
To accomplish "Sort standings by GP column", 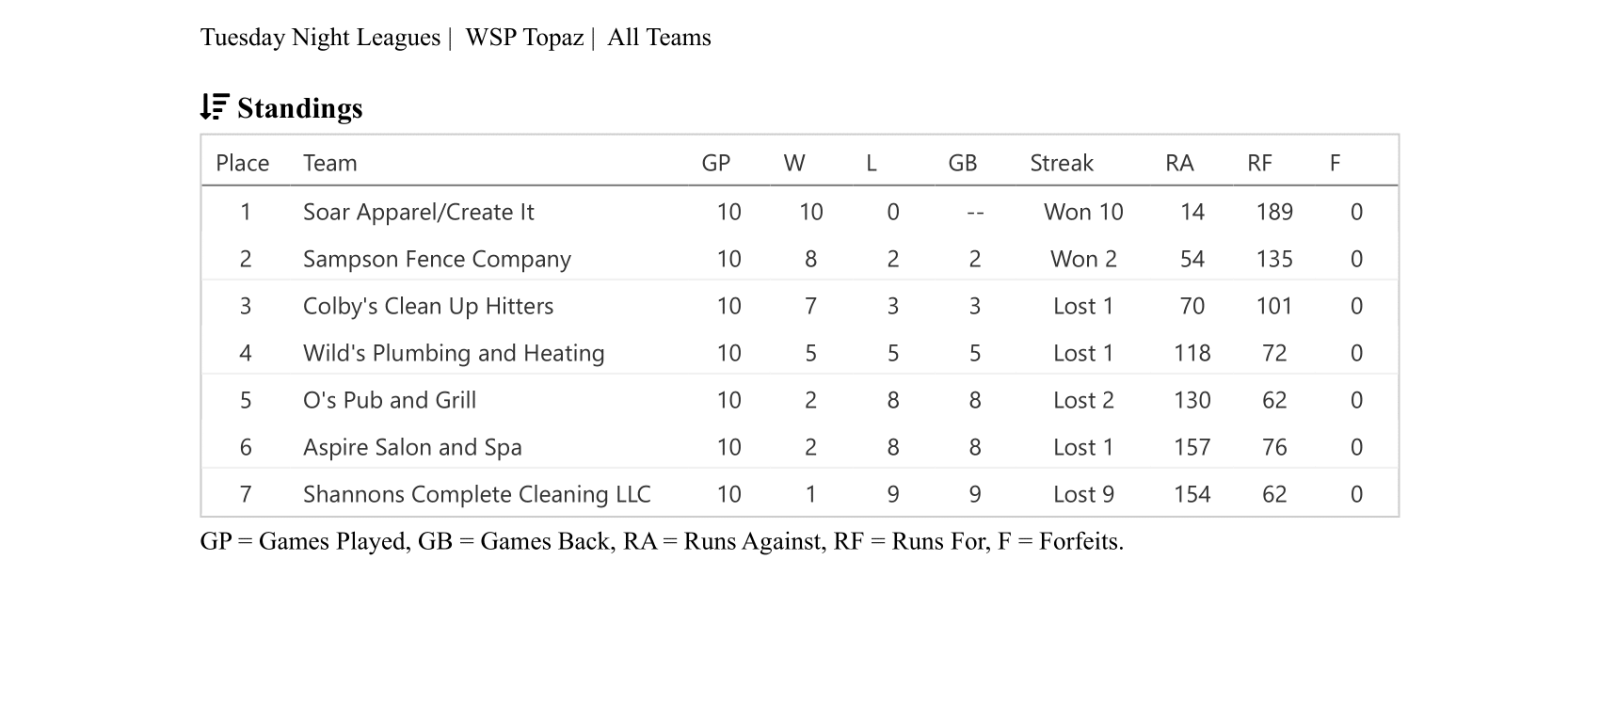I will tap(716, 163).
